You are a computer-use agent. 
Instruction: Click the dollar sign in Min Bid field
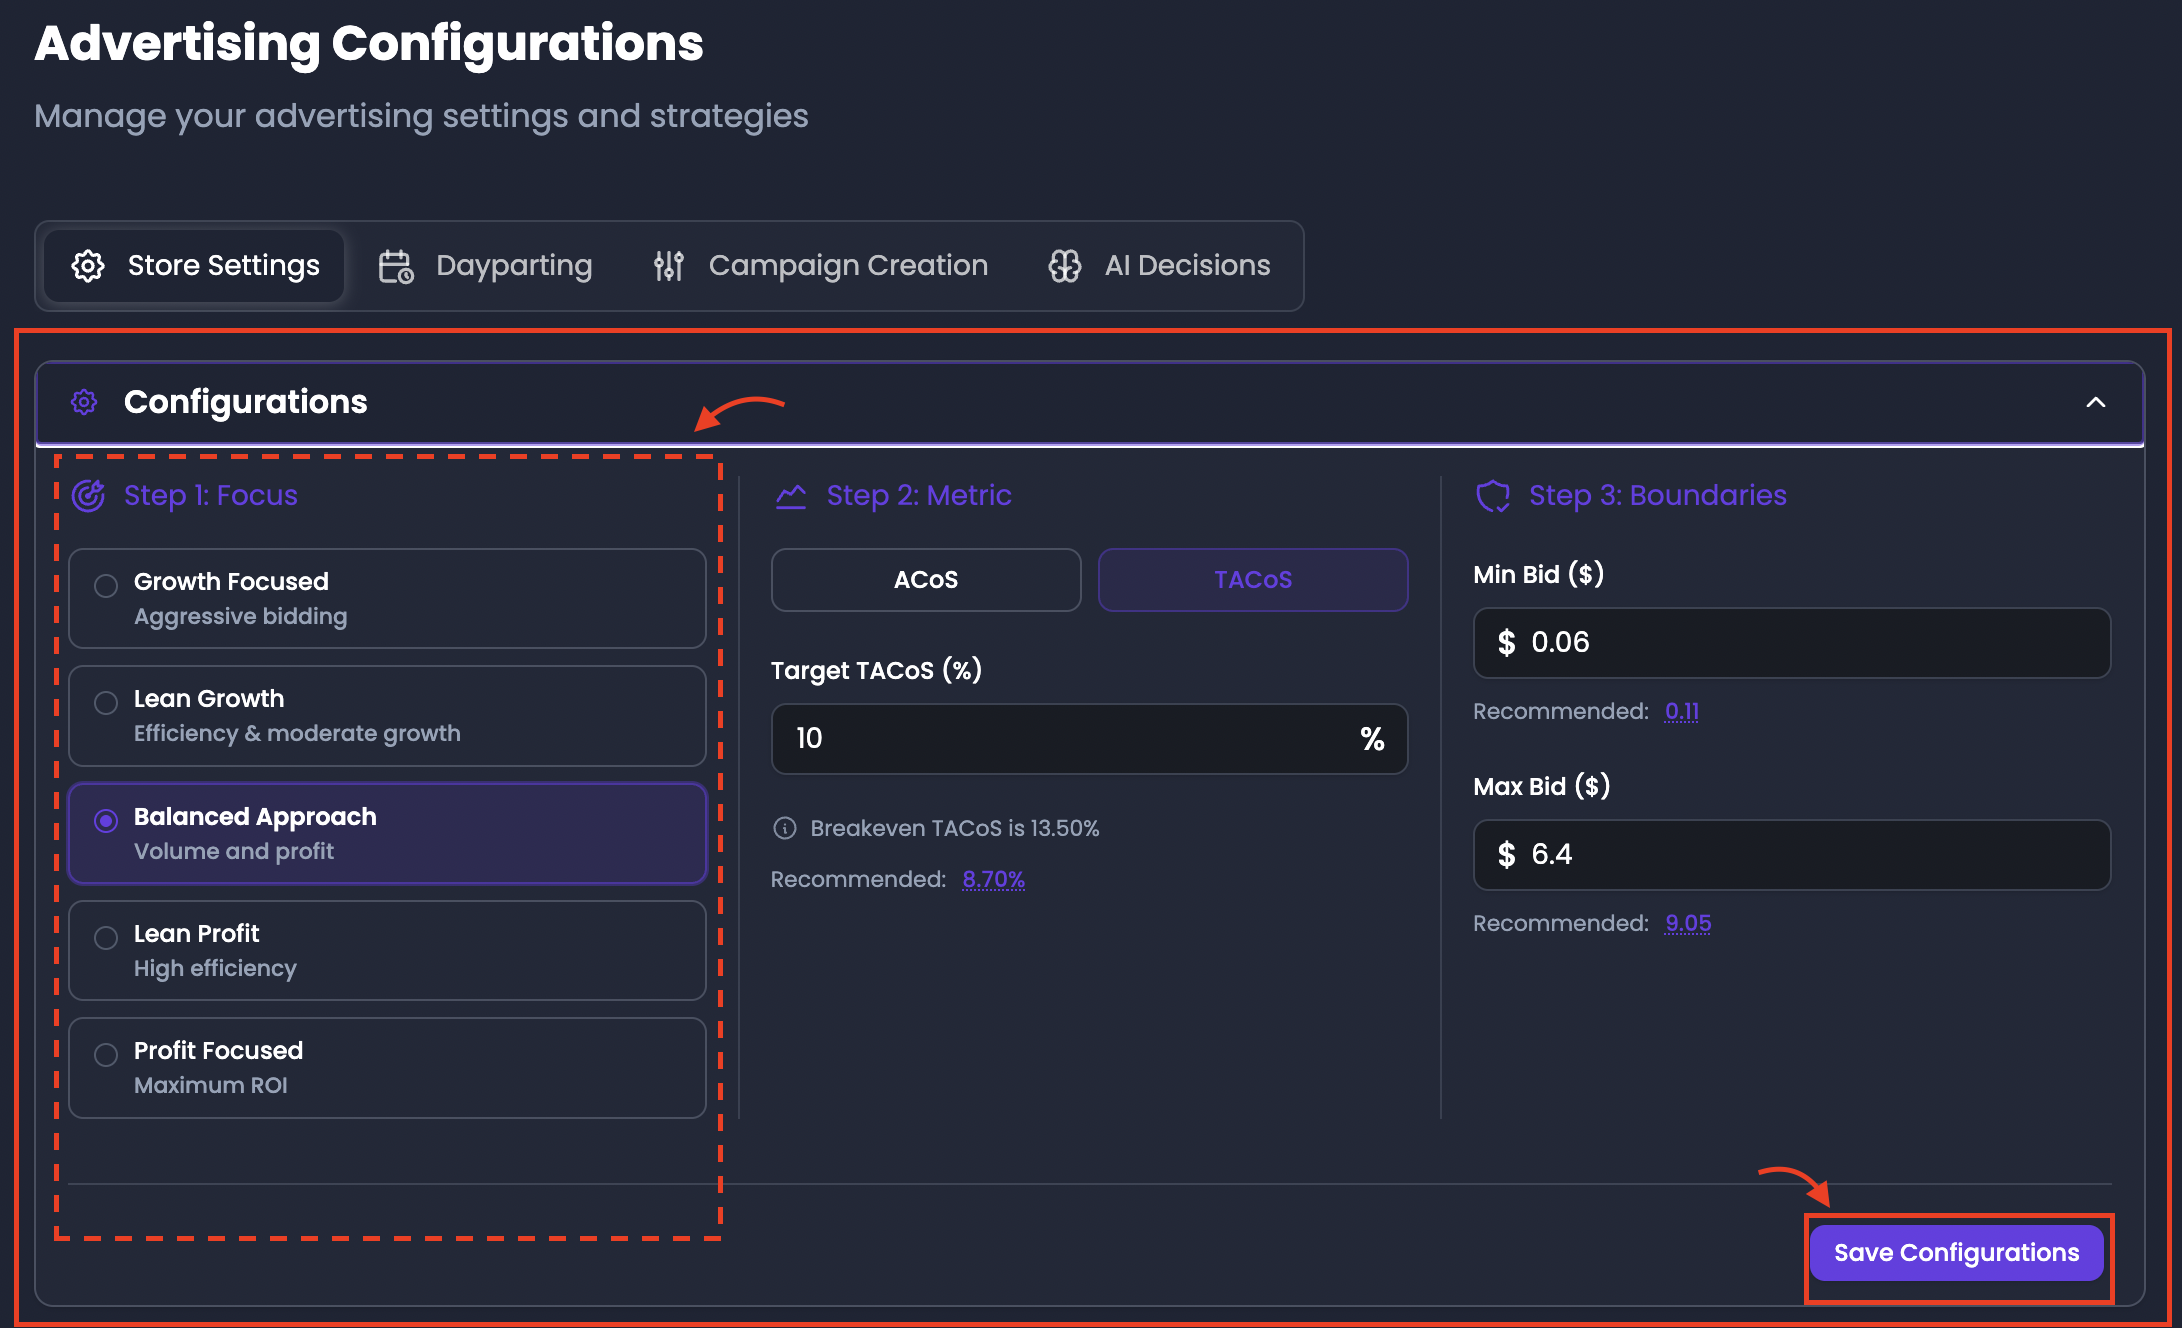[x=1506, y=642]
